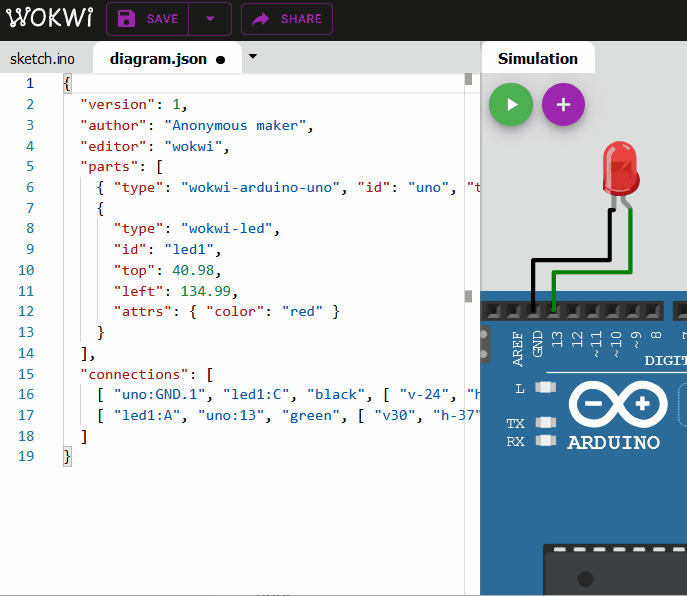The image size is (687, 596).
Task: Click the "led1" id value on line 9
Action: tap(189, 250)
